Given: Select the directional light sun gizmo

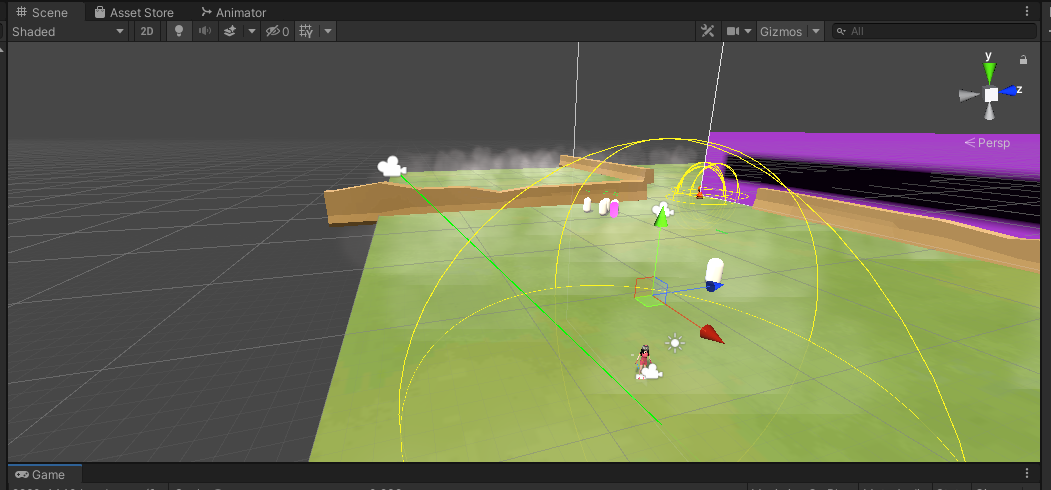Looking at the screenshot, I should (675, 343).
